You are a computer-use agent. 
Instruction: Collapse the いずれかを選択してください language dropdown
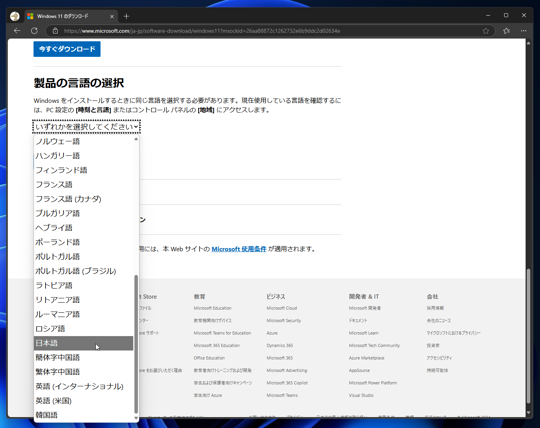click(x=86, y=127)
